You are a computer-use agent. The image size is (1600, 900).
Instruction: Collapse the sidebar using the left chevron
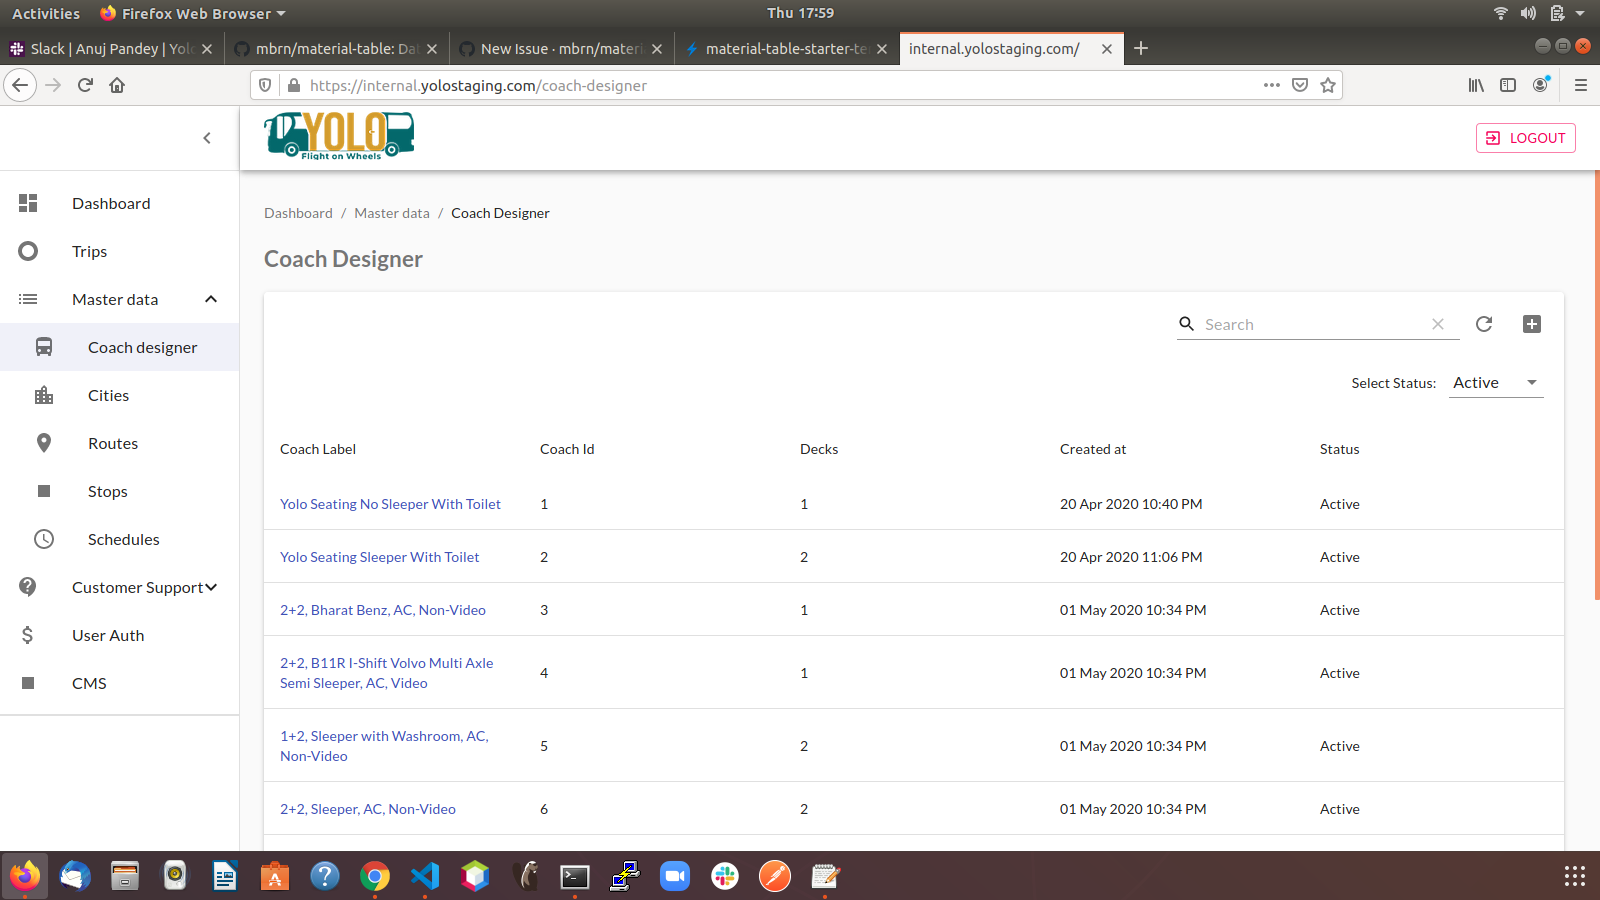[x=207, y=138]
